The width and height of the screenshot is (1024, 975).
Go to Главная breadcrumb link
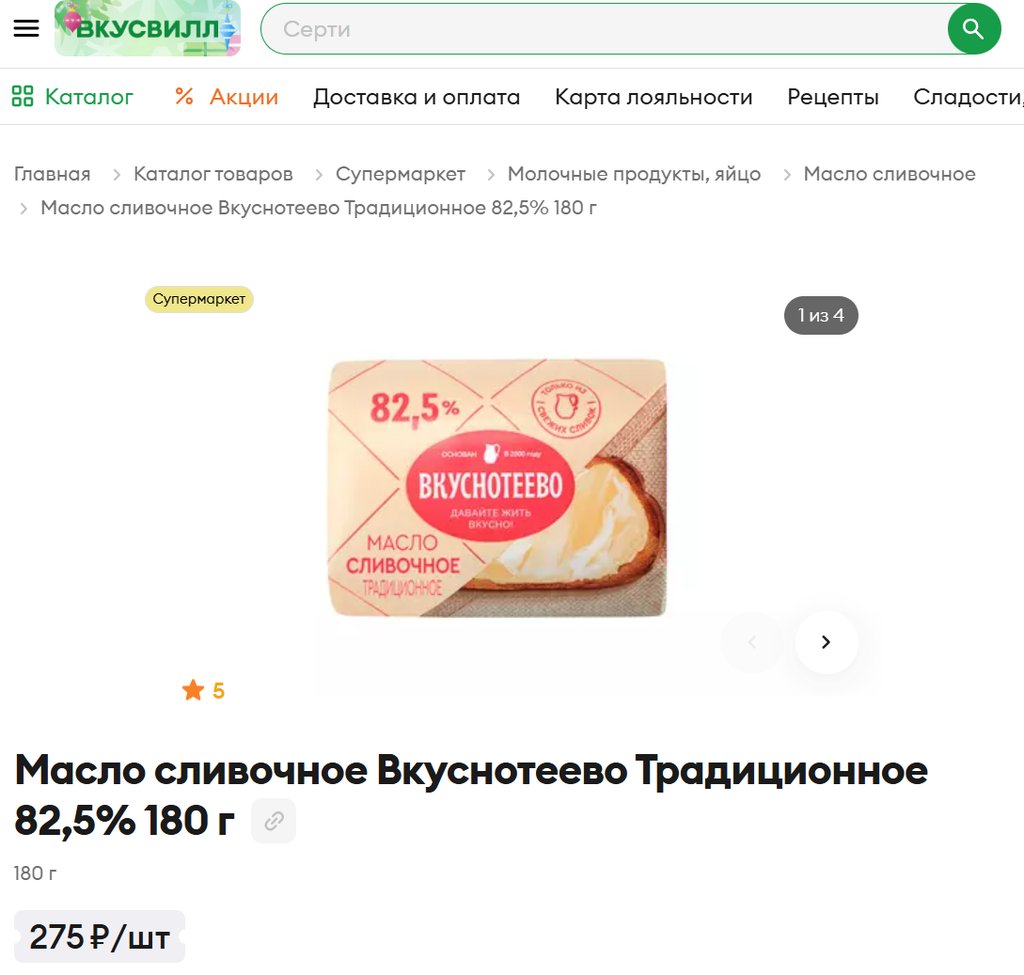[52, 174]
